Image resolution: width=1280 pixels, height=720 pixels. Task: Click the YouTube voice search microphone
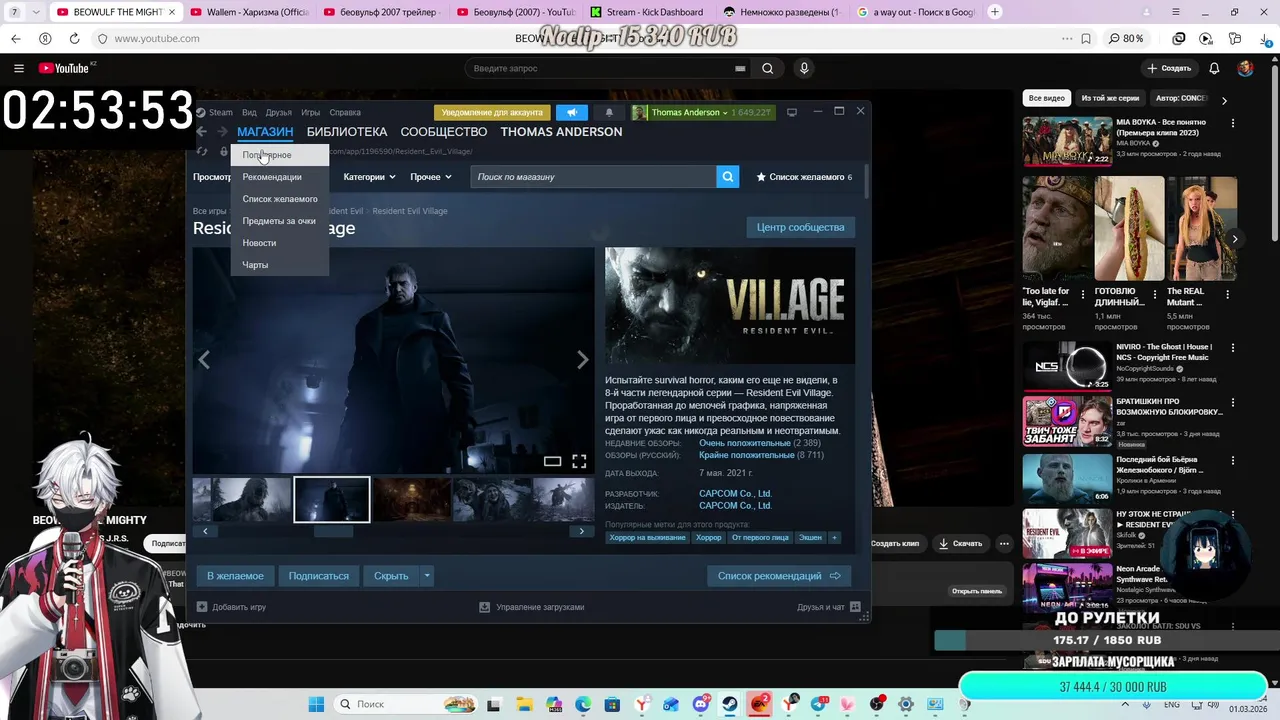click(x=804, y=68)
